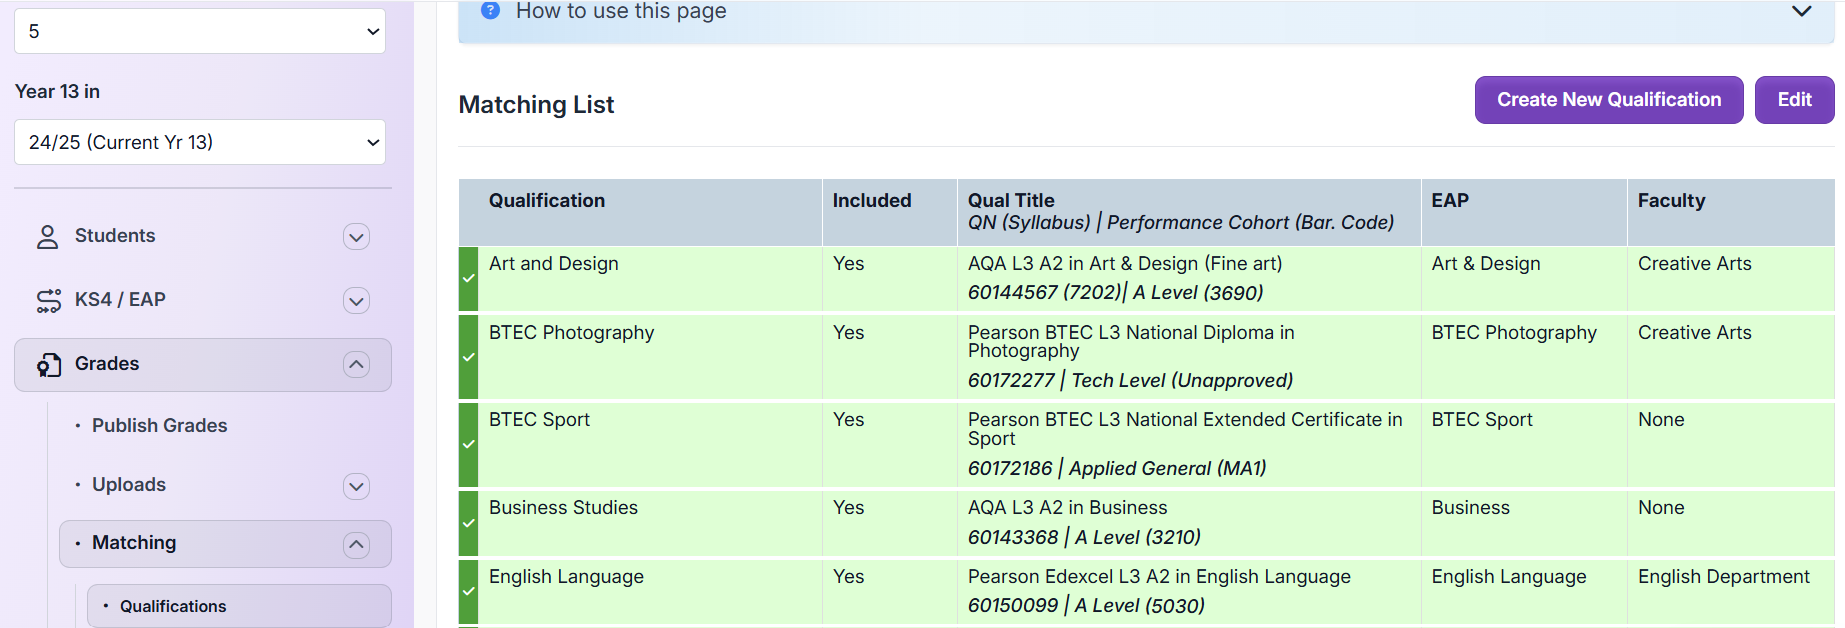
Task: Expand the Uploads submenu chevron
Action: coord(356,486)
